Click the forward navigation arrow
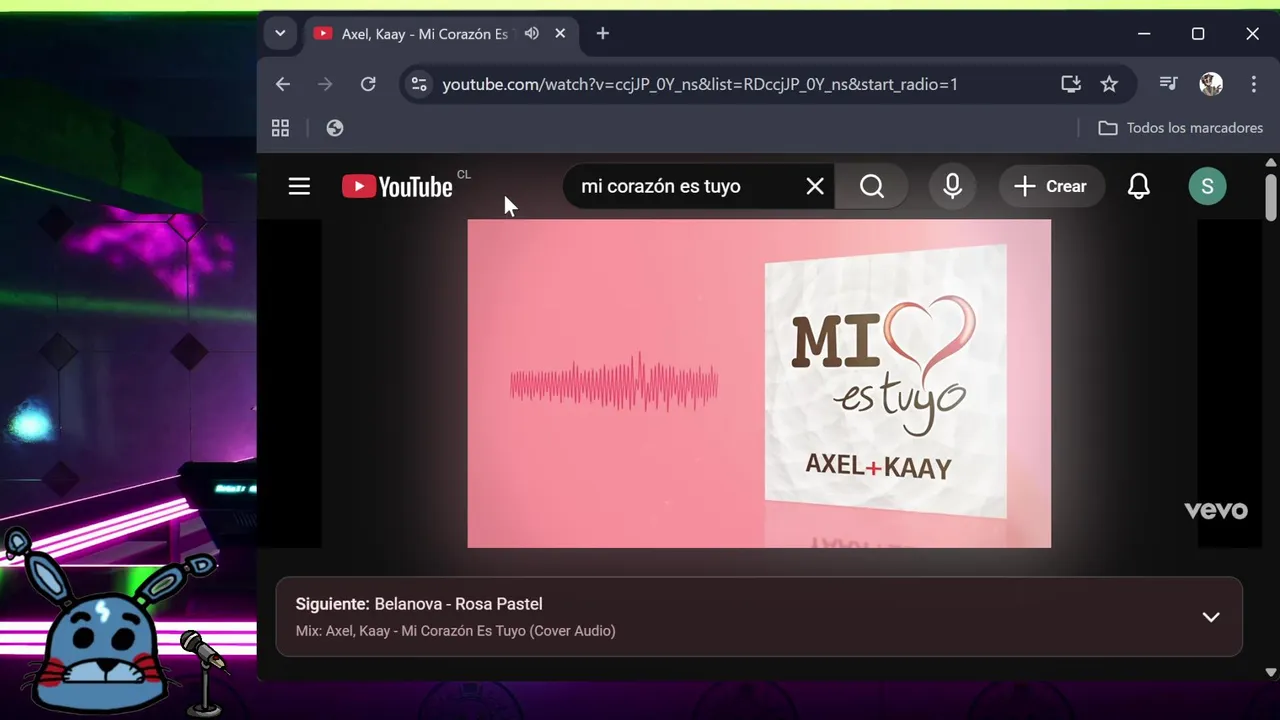The image size is (1280, 720). pos(325,84)
